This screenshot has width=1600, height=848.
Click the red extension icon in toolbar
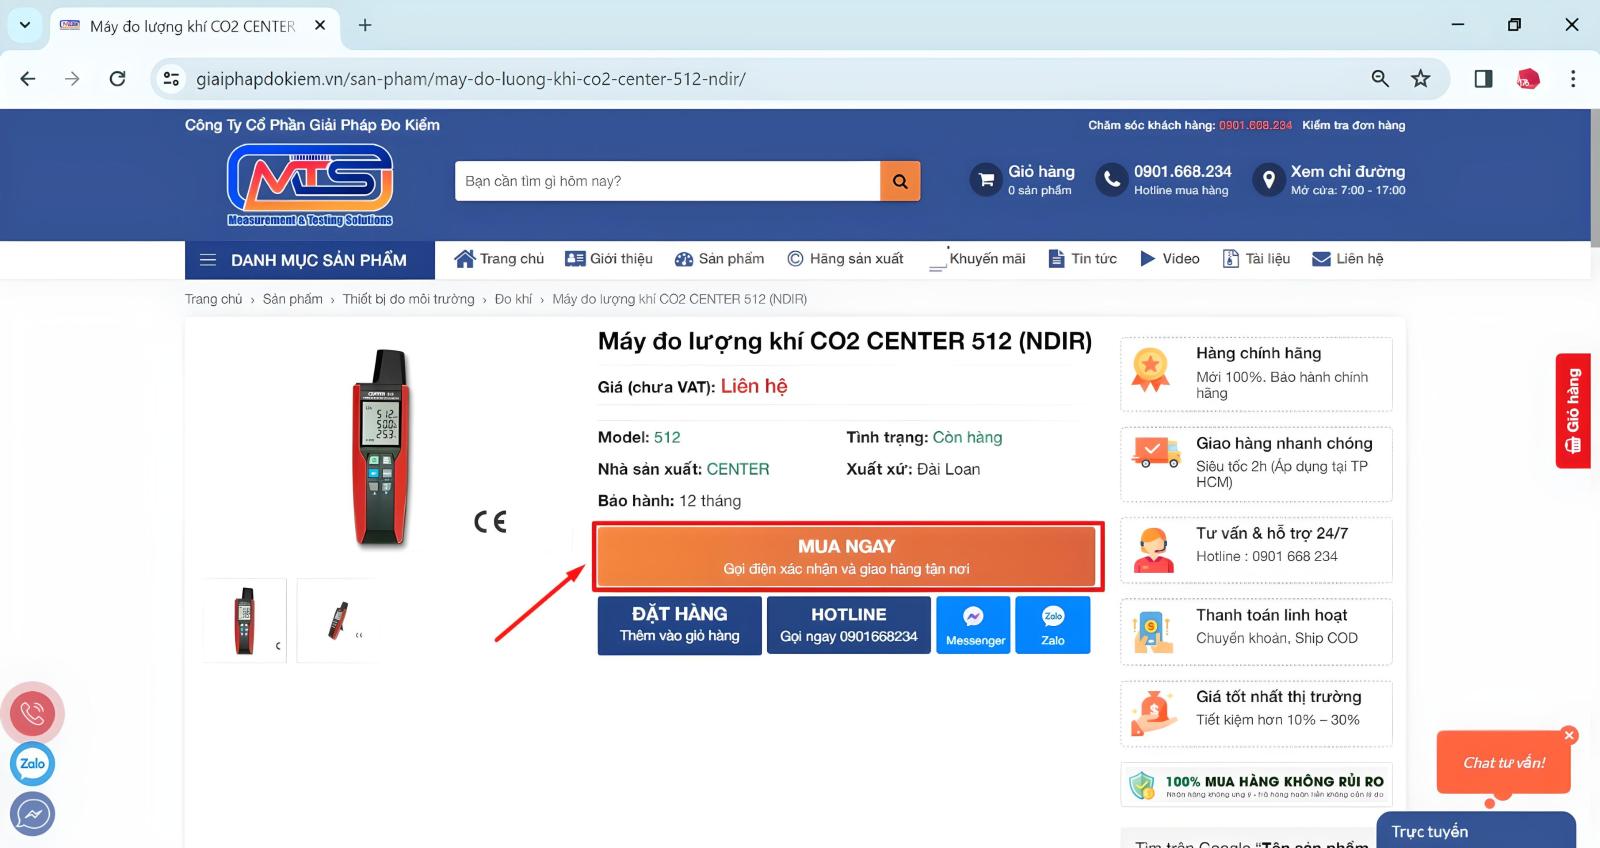[1527, 79]
